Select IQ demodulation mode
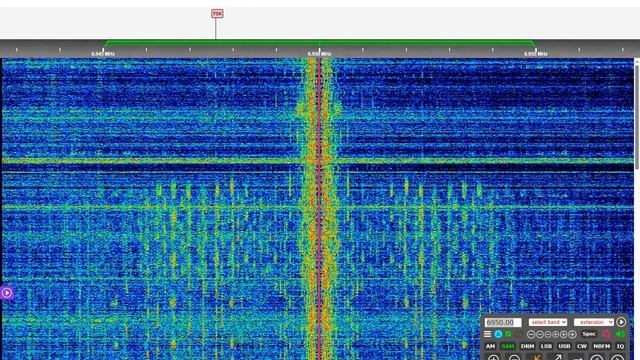640x360 pixels. pos(620,346)
